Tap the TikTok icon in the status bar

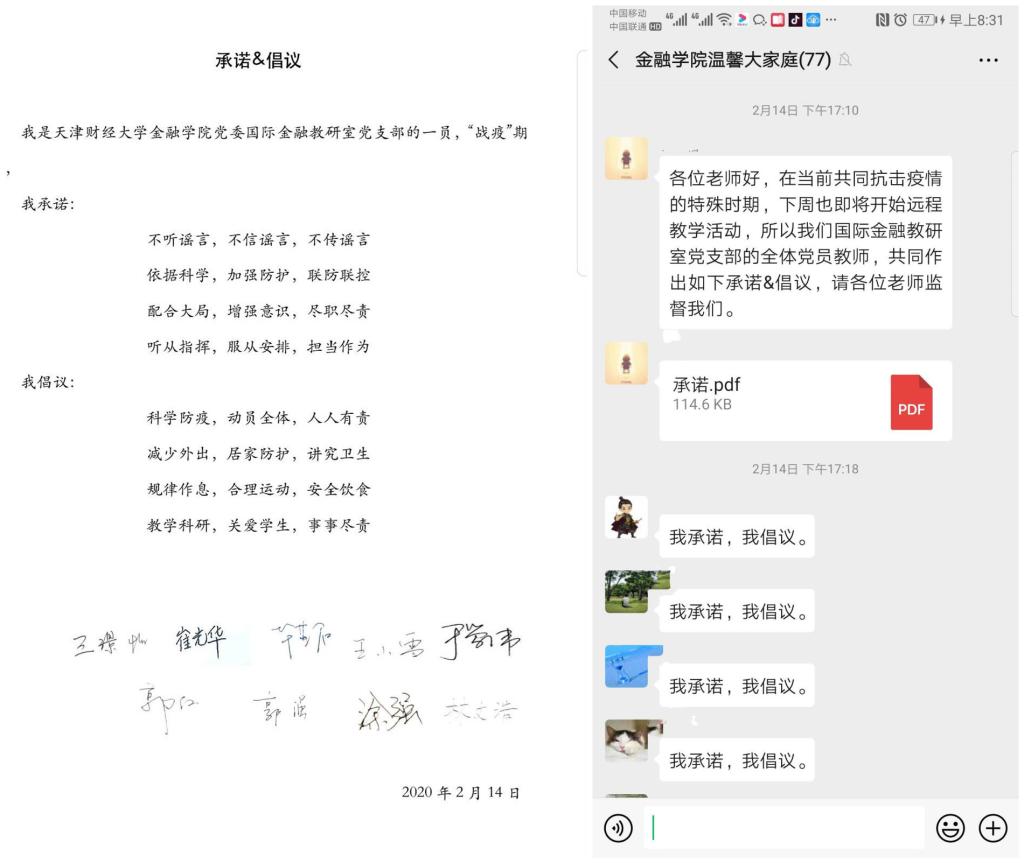(x=795, y=20)
